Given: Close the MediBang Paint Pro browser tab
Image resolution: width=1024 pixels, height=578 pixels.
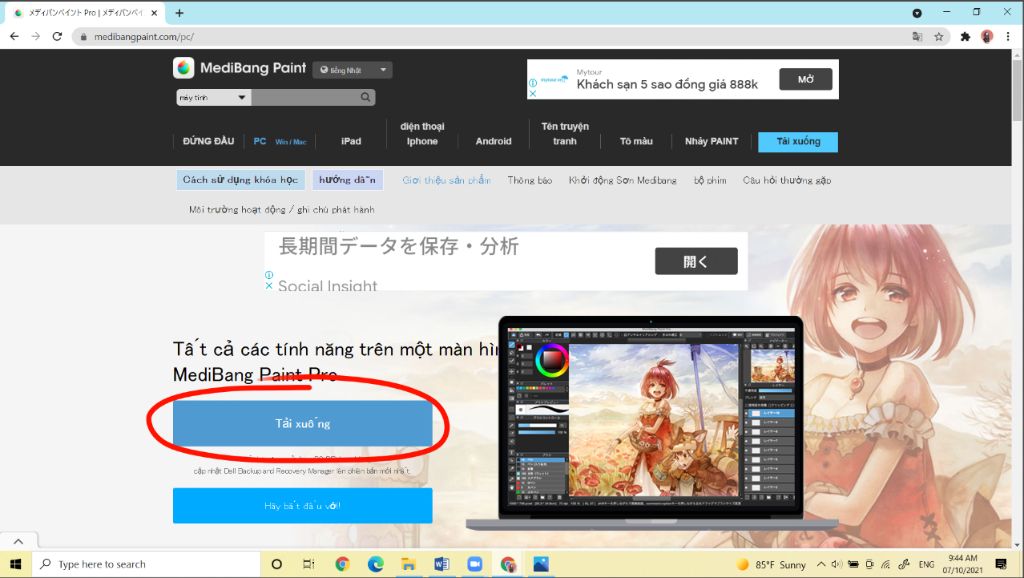Looking at the screenshot, I should point(154,12).
